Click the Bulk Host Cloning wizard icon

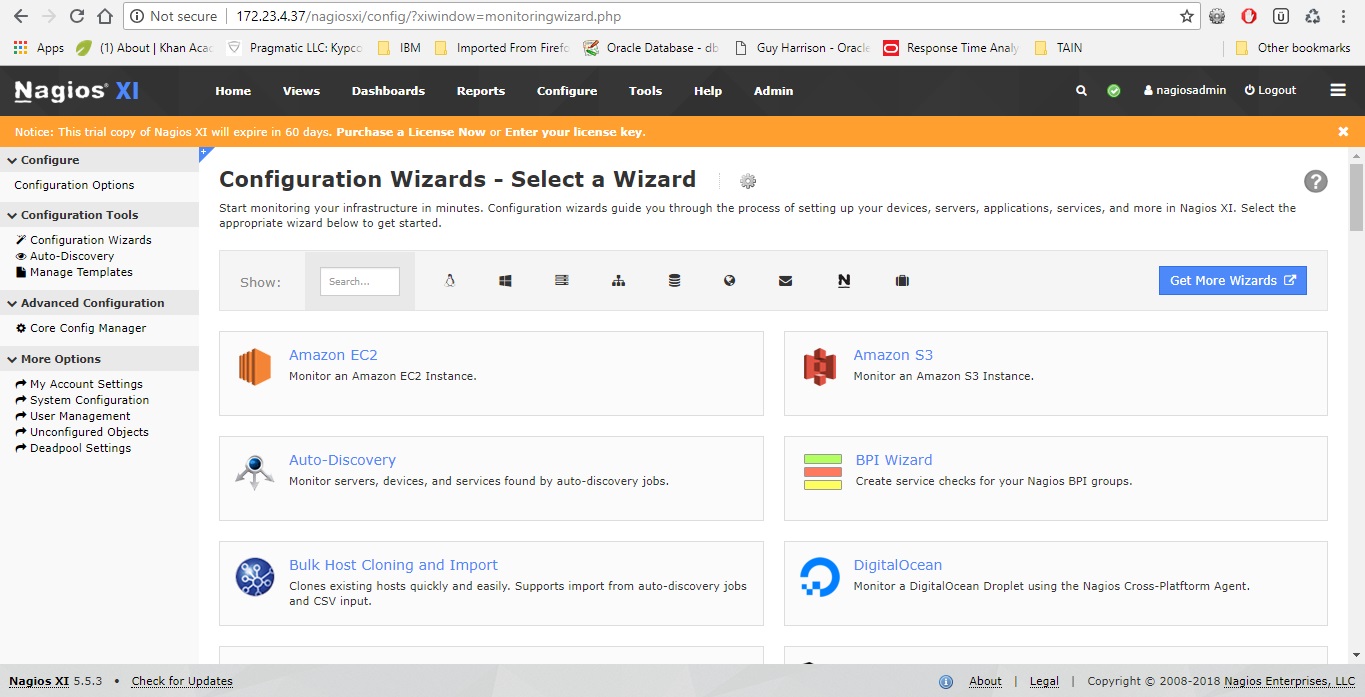(255, 577)
